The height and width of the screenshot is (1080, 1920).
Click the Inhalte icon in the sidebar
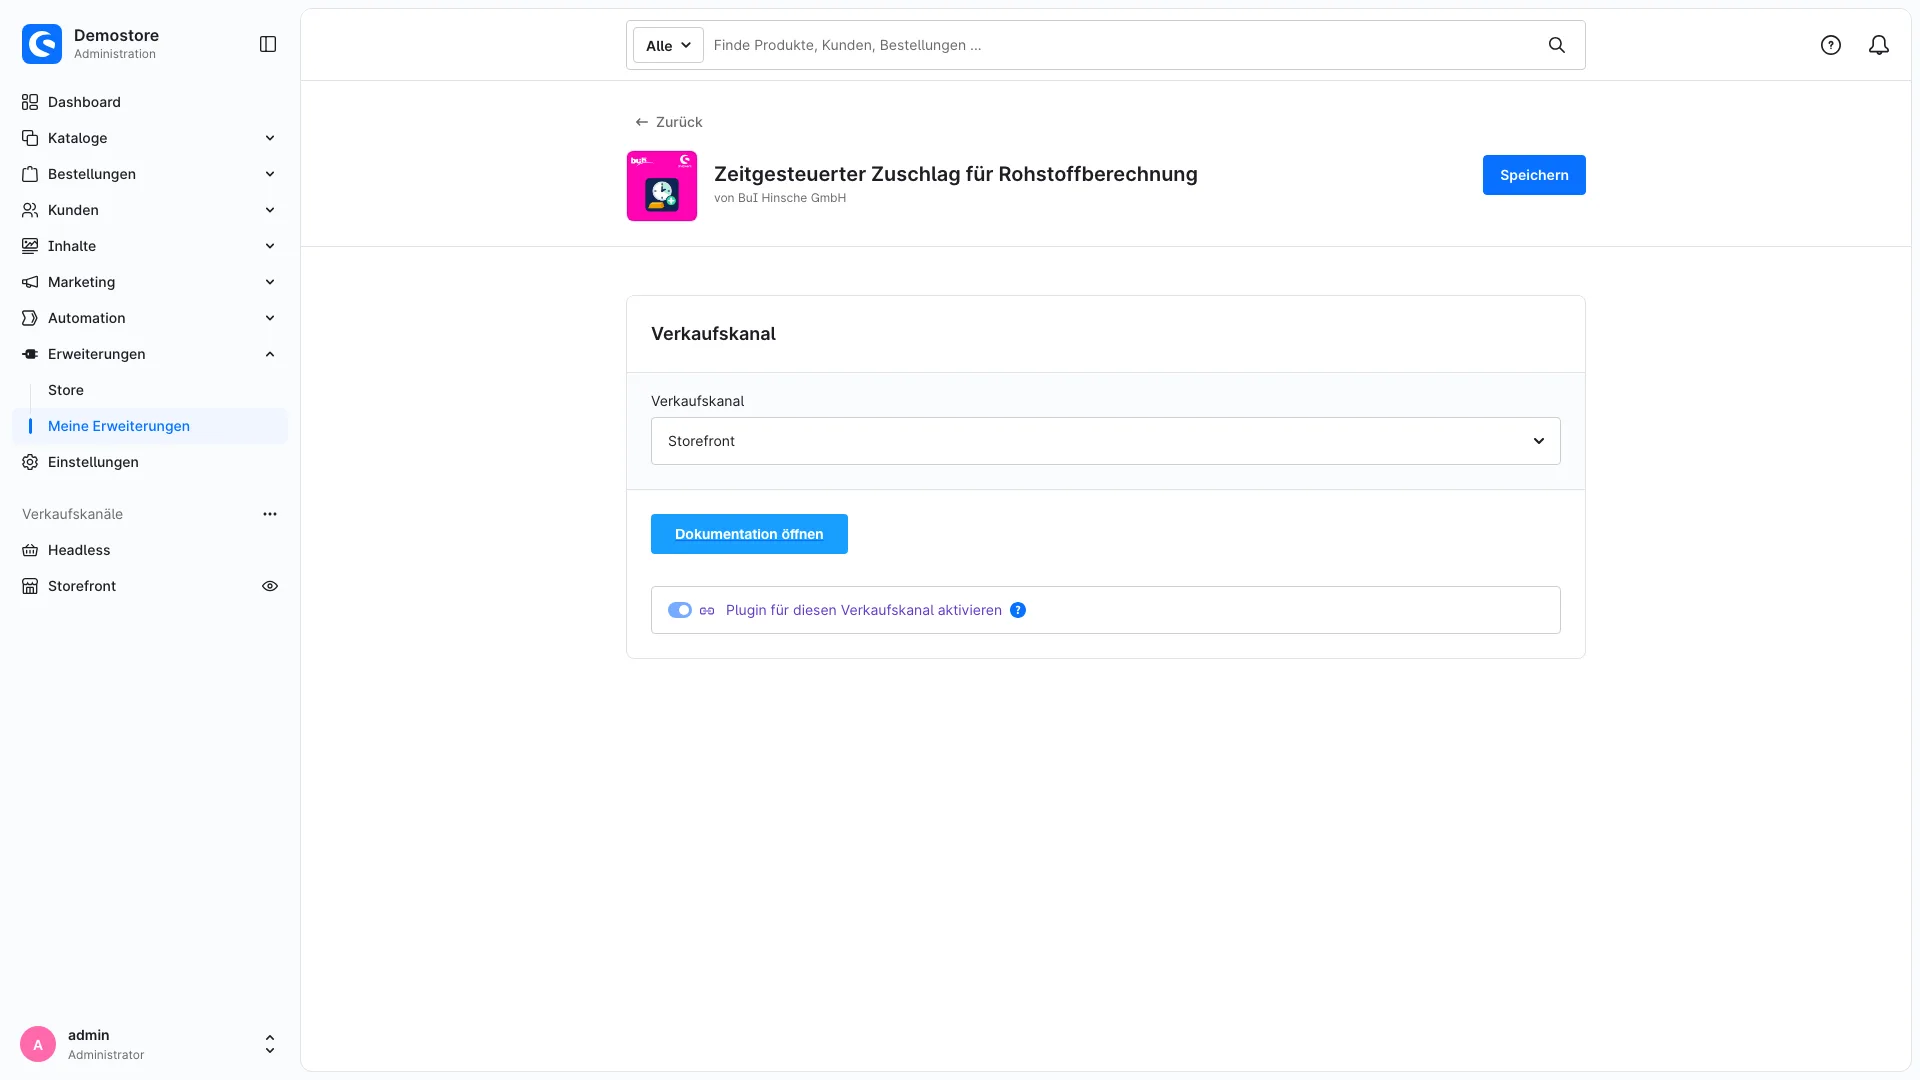pyautogui.click(x=30, y=246)
